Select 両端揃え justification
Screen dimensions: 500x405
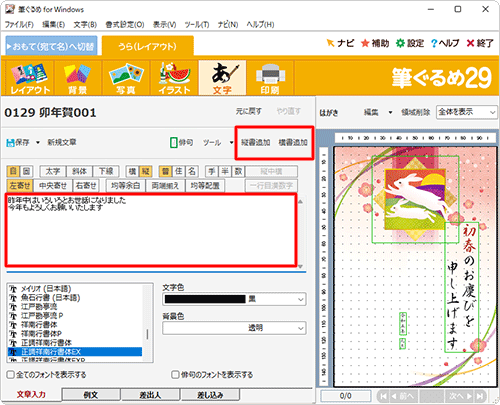coord(165,186)
